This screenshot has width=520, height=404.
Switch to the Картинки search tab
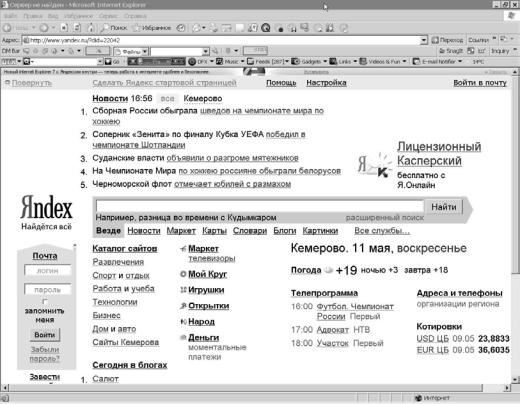pyautogui.click(x=320, y=231)
